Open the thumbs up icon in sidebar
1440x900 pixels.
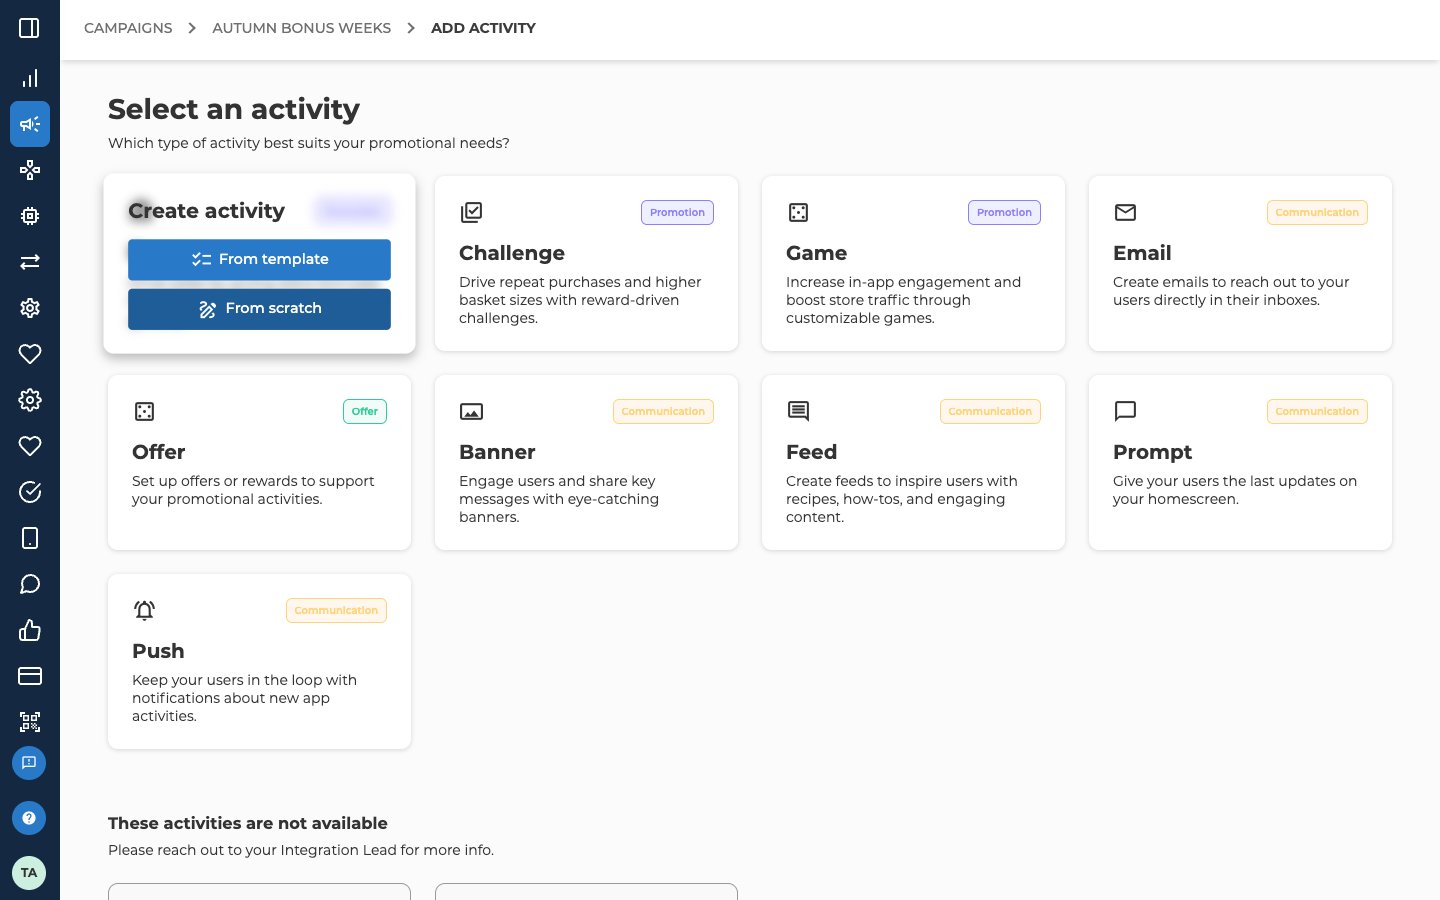point(30,630)
